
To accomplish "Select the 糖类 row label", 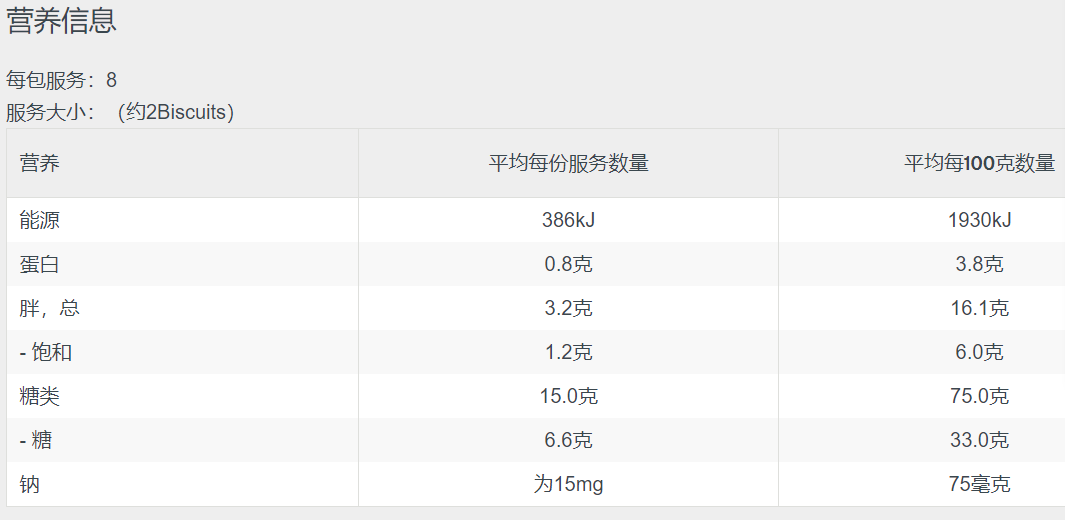I will coord(40,396).
